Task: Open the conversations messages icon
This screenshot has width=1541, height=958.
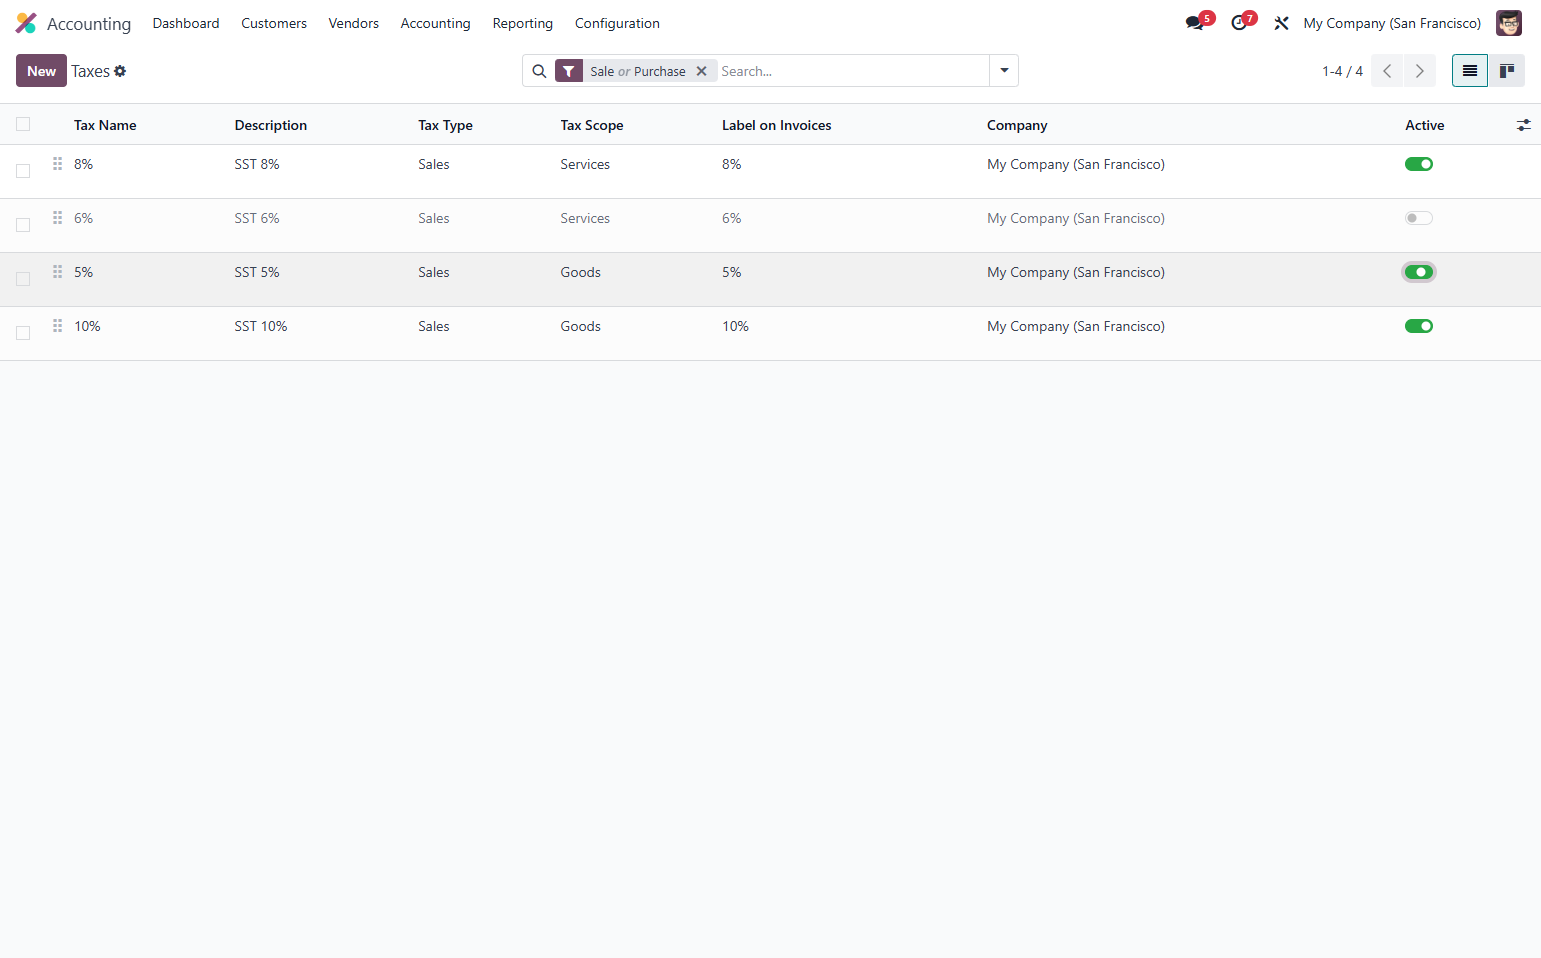Action: (x=1195, y=23)
